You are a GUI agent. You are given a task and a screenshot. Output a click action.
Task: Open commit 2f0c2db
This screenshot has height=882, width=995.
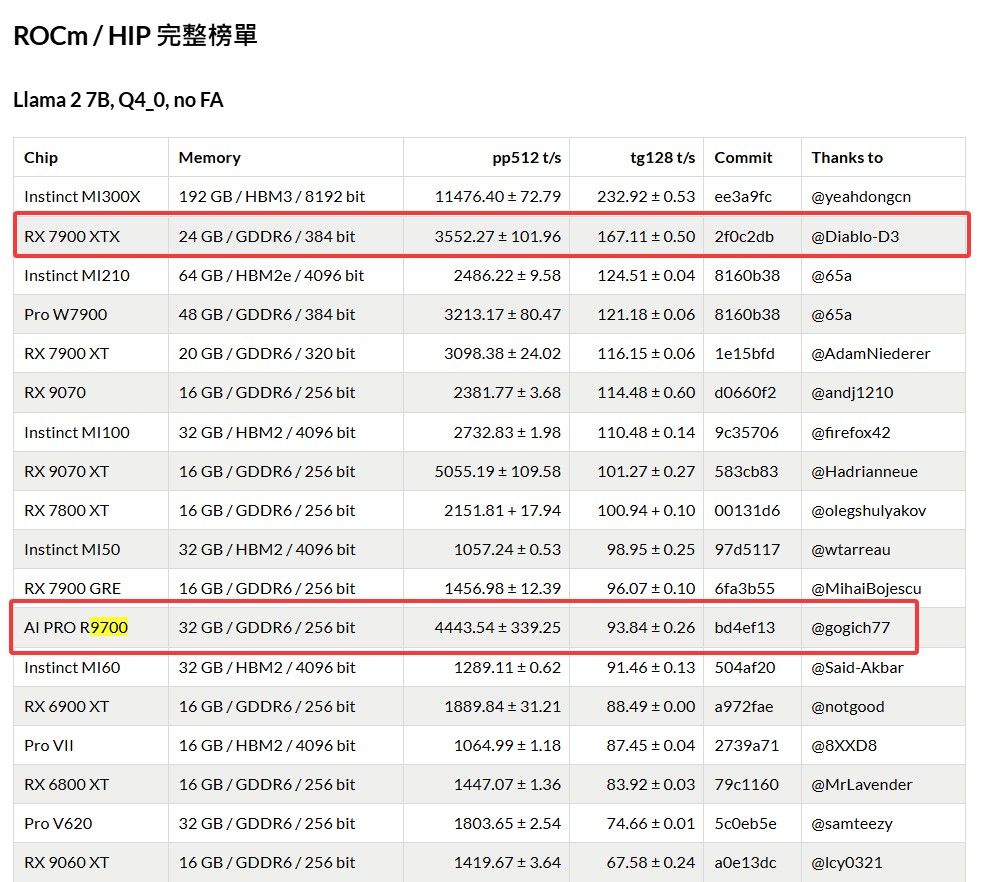(x=744, y=237)
